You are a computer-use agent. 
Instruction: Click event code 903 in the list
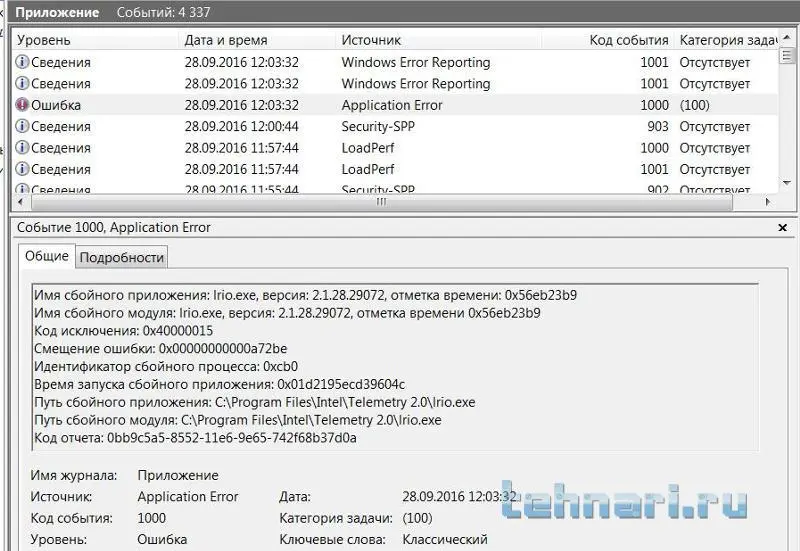point(658,127)
